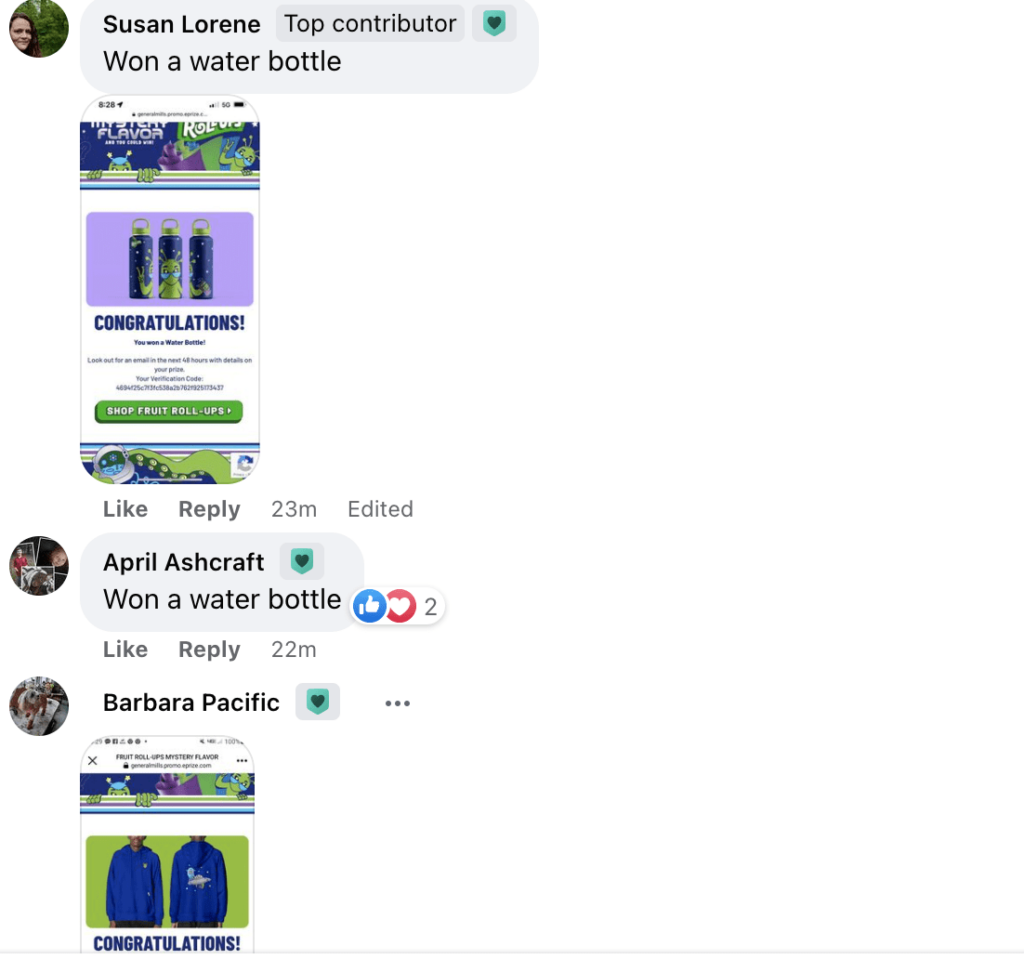1024x959 pixels.
Task: Click the heart reaction on April's comment
Action: (400, 606)
